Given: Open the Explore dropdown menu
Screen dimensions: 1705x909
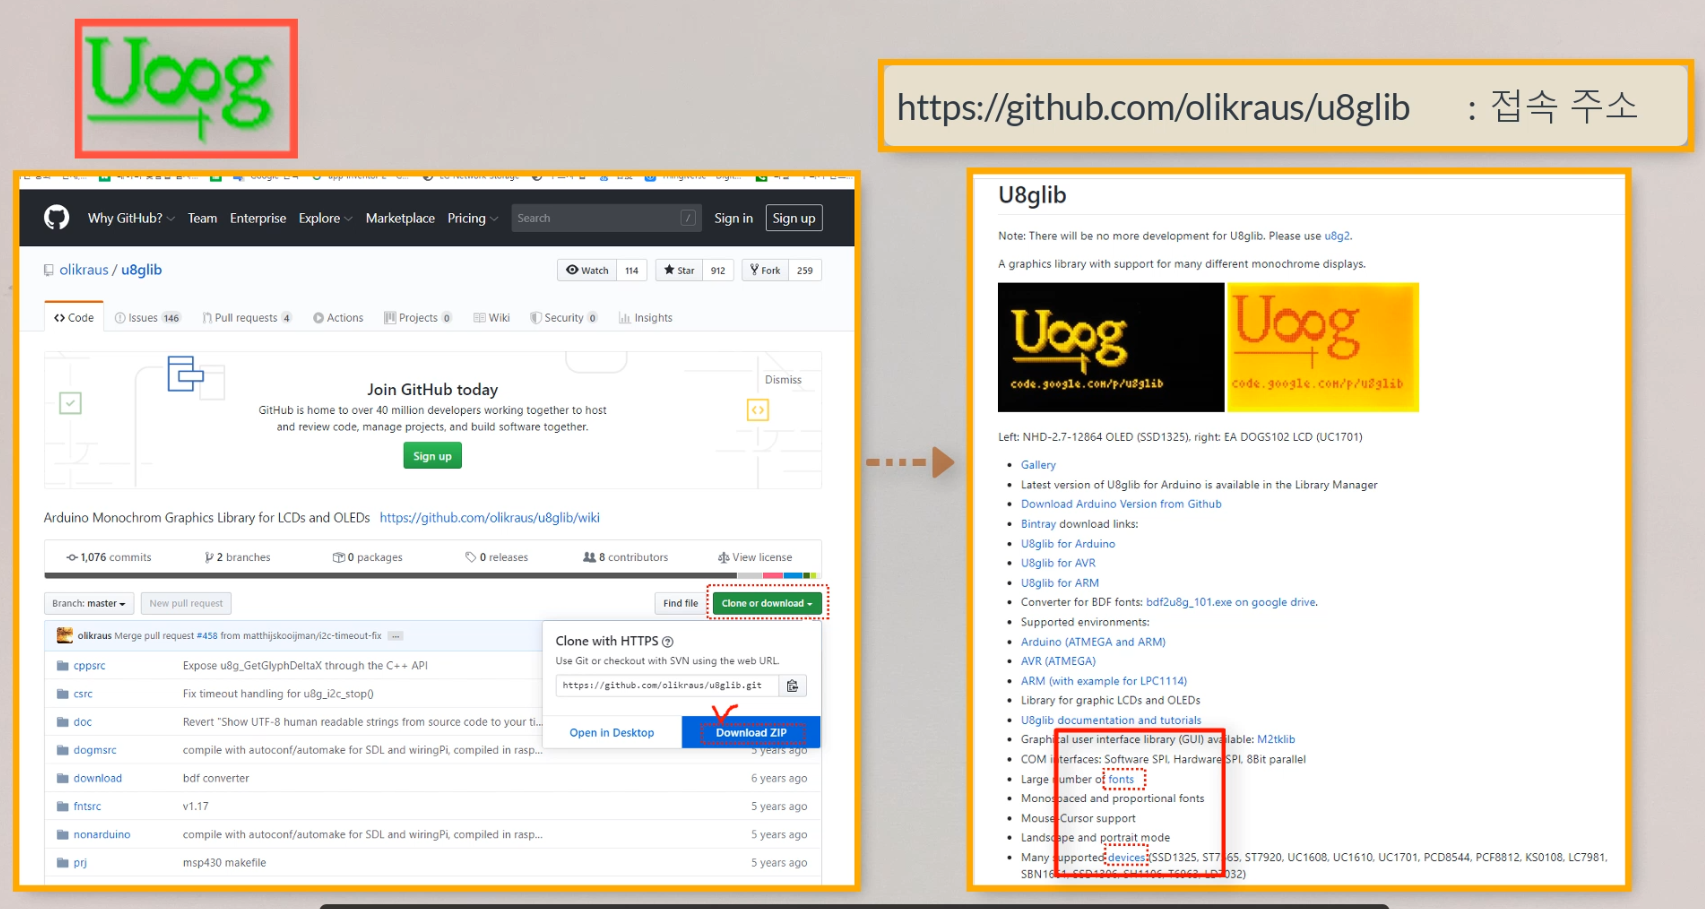Looking at the screenshot, I should tap(325, 218).
